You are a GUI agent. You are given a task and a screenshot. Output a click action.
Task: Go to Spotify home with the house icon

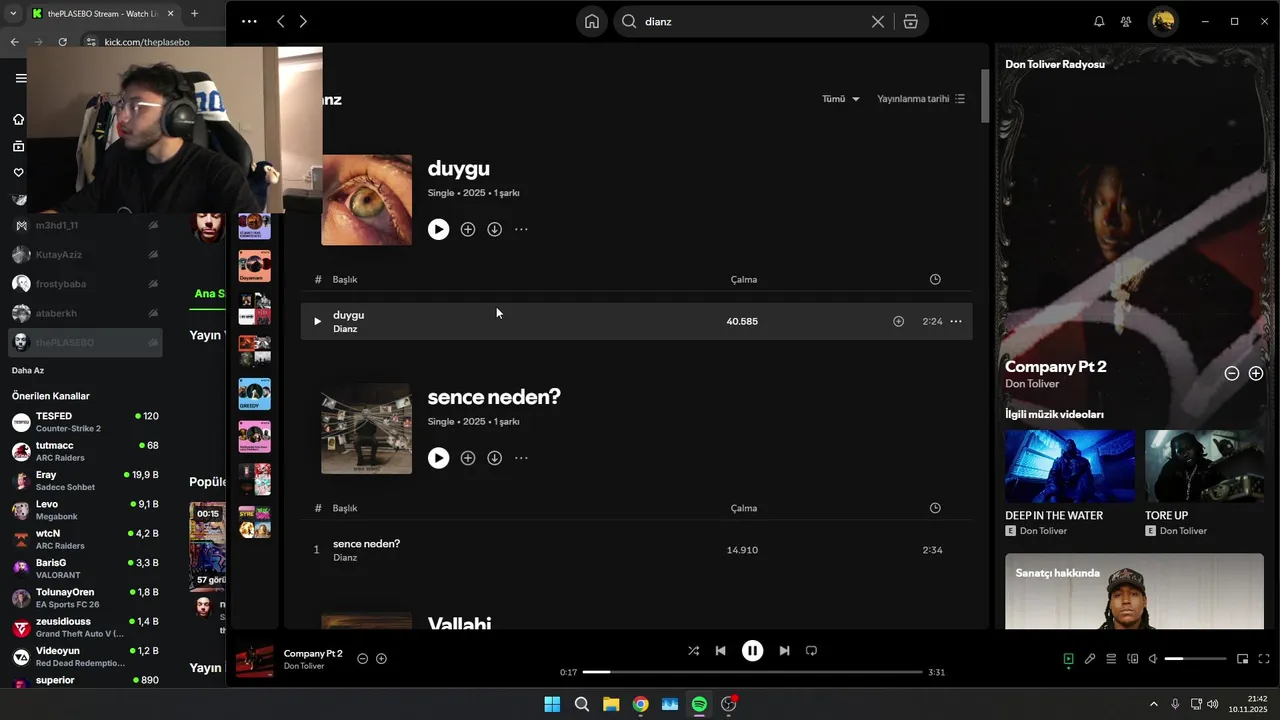tap(592, 21)
